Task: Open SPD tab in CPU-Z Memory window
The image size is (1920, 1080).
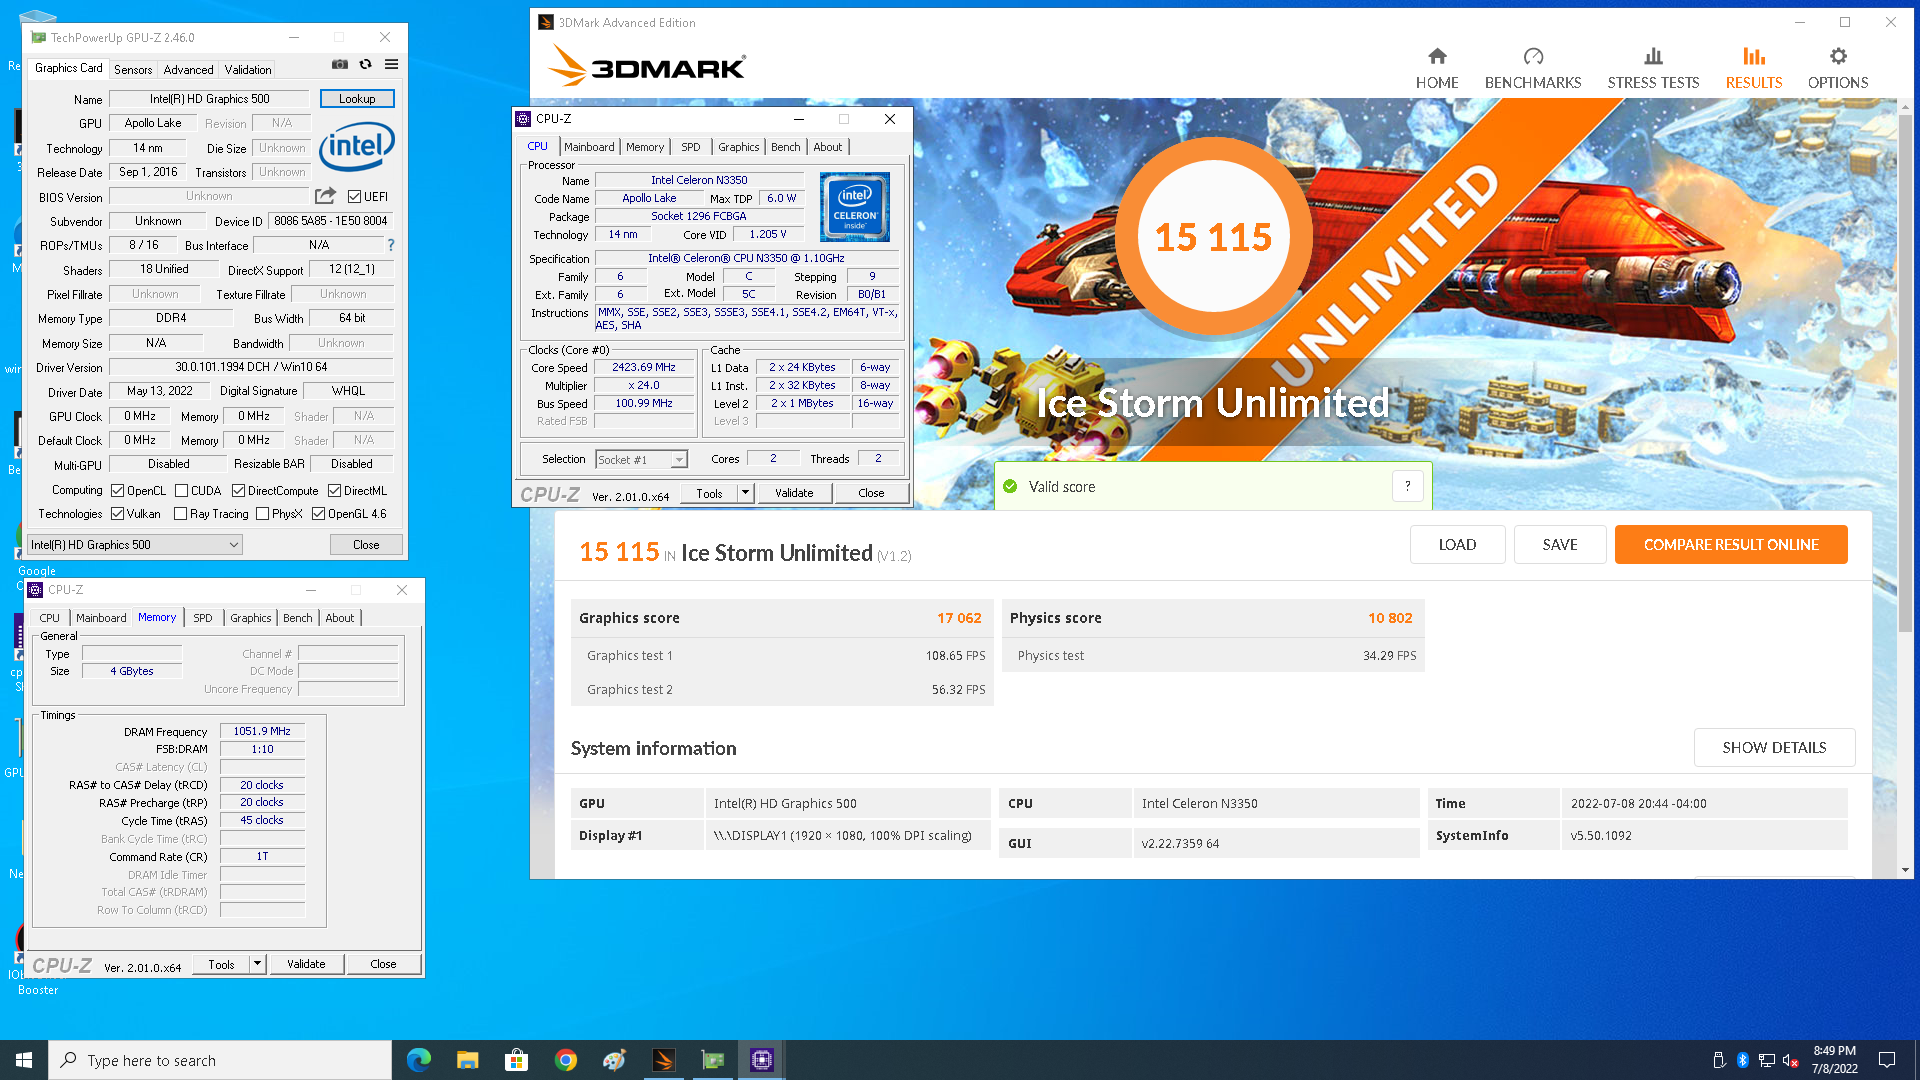Action: 203,618
